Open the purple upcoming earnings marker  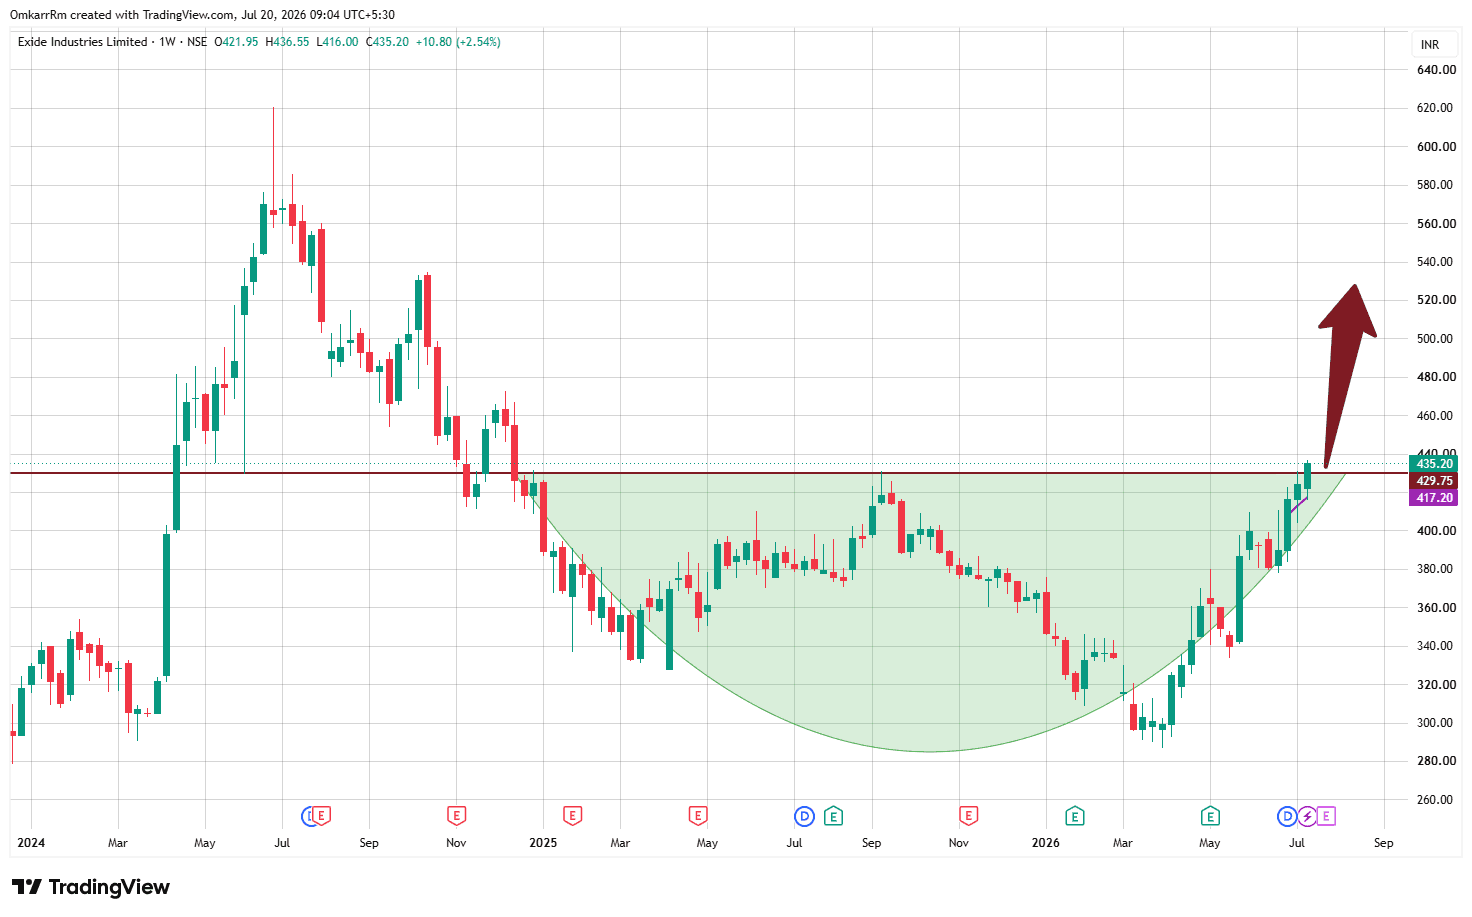[1326, 816]
